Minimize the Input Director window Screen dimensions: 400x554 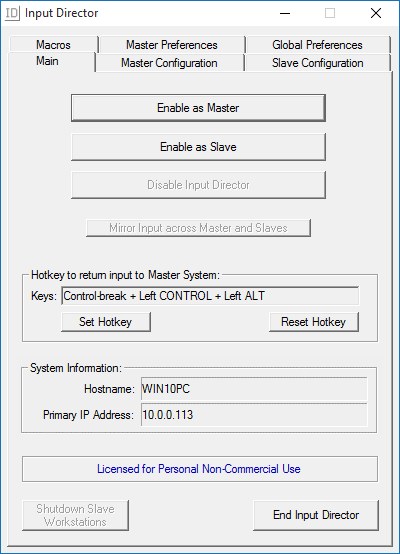click(285, 13)
